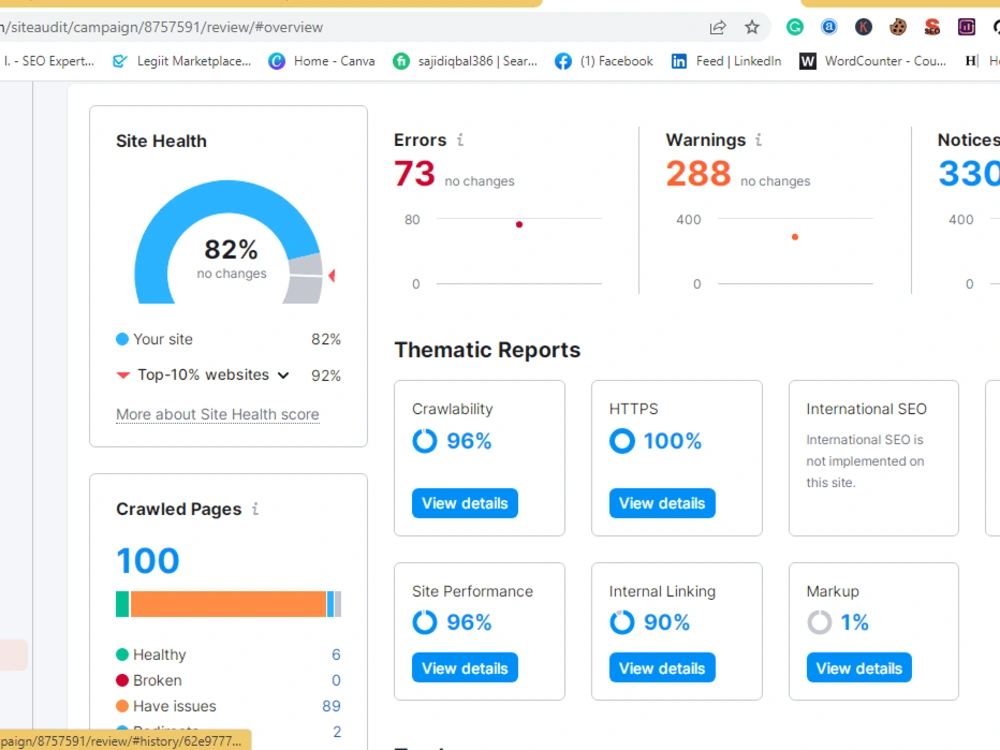Open the blue 'a' extension icon

[828, 27]
